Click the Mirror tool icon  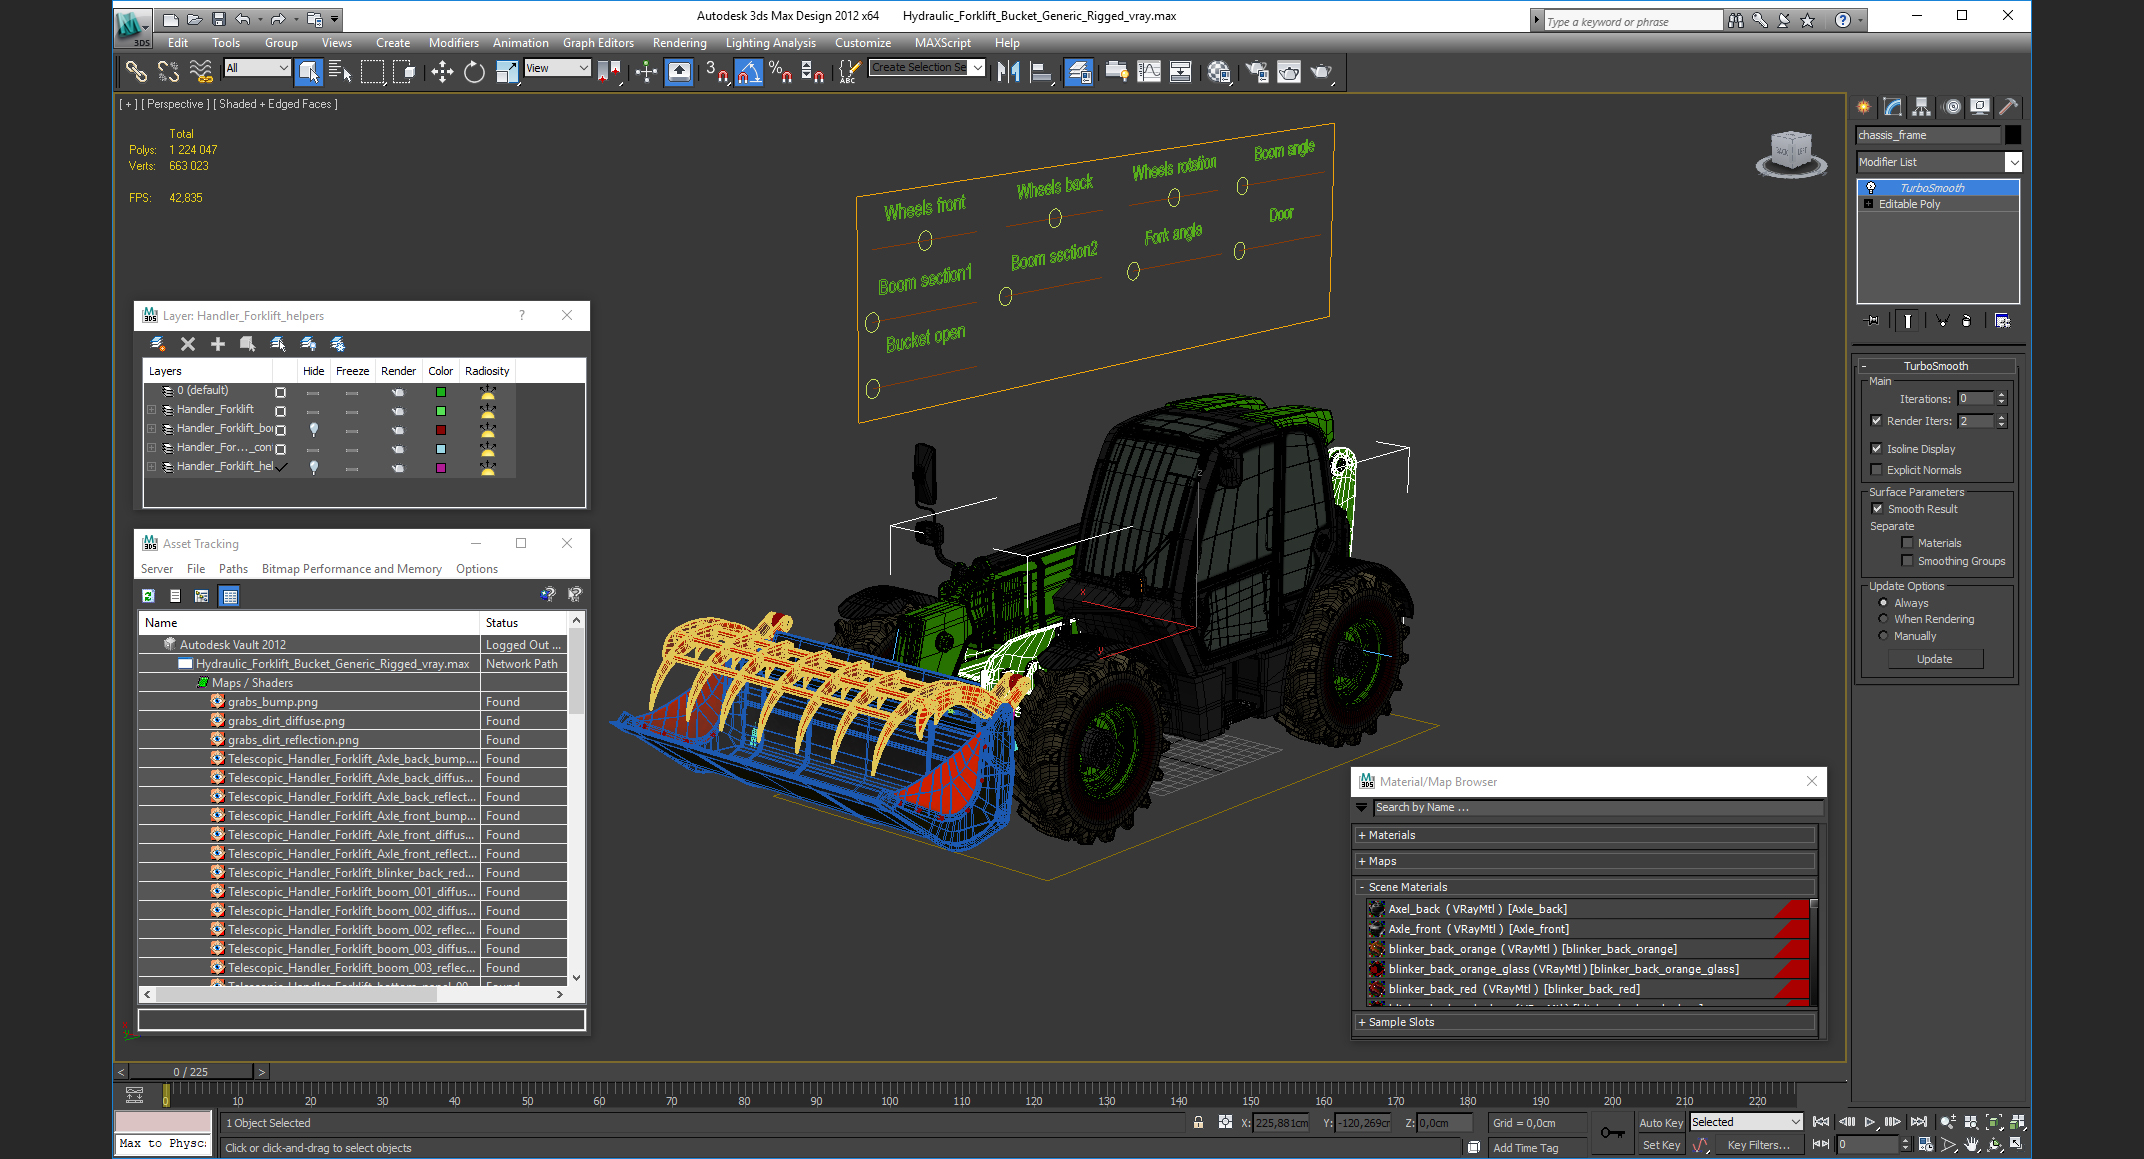[x=1008, y=71]
